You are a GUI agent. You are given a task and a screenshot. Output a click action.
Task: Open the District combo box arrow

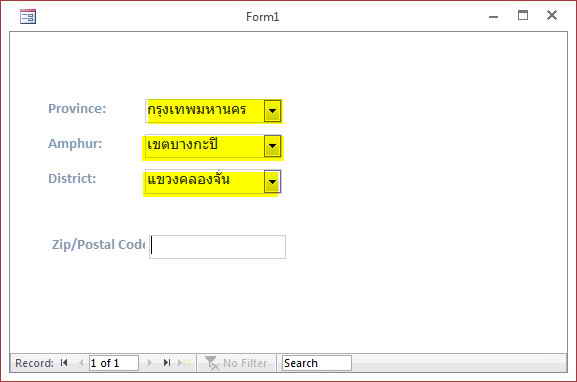[x=272, y=181]
